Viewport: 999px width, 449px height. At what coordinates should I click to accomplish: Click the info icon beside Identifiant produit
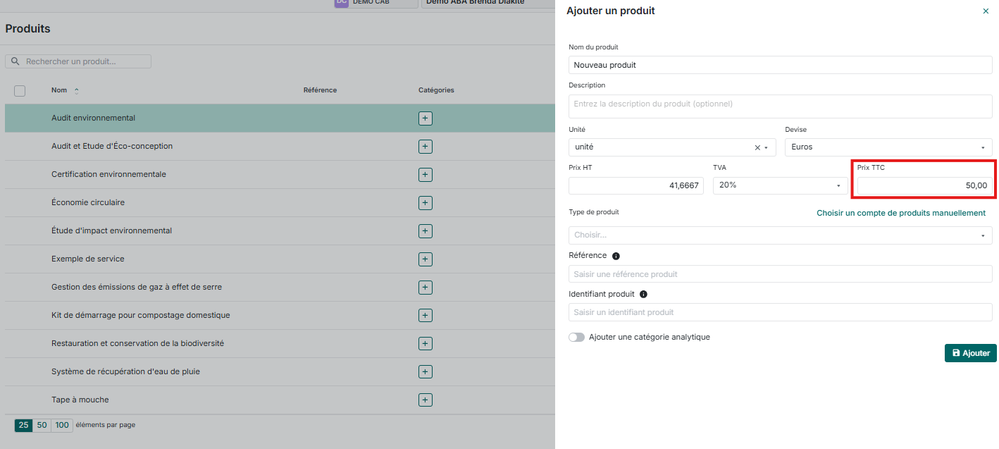(643, 294)
